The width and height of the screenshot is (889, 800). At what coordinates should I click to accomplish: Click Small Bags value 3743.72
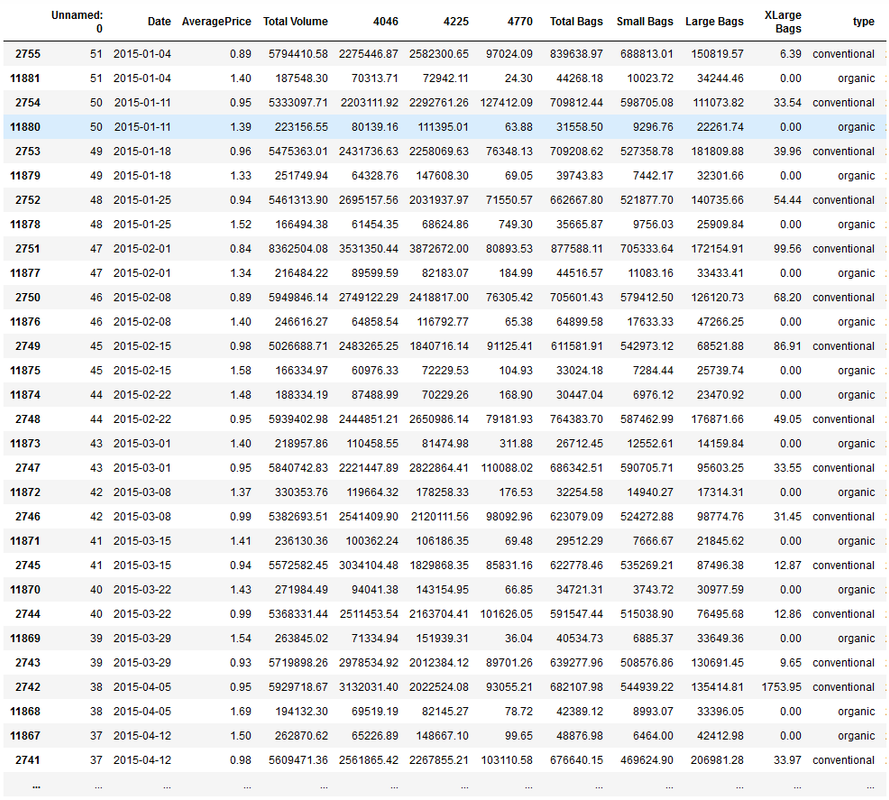pyautogui.click(x=653, y=590)
